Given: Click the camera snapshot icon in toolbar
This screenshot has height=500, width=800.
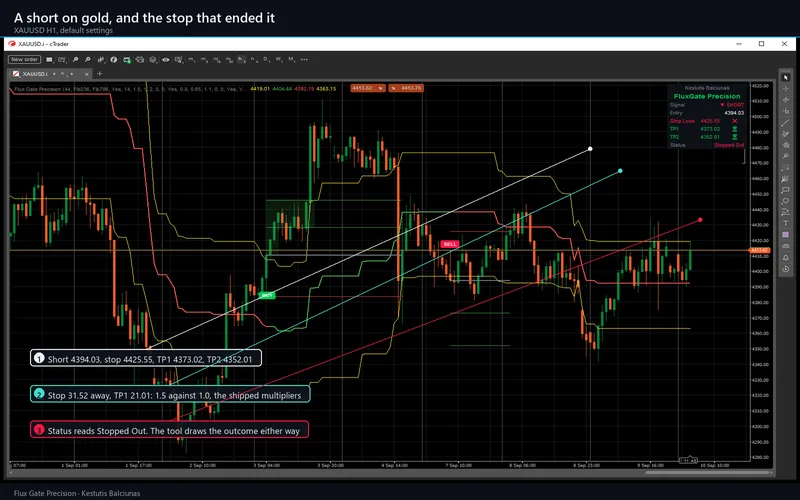Looking at the screenshot, I should tap(139, 59).
